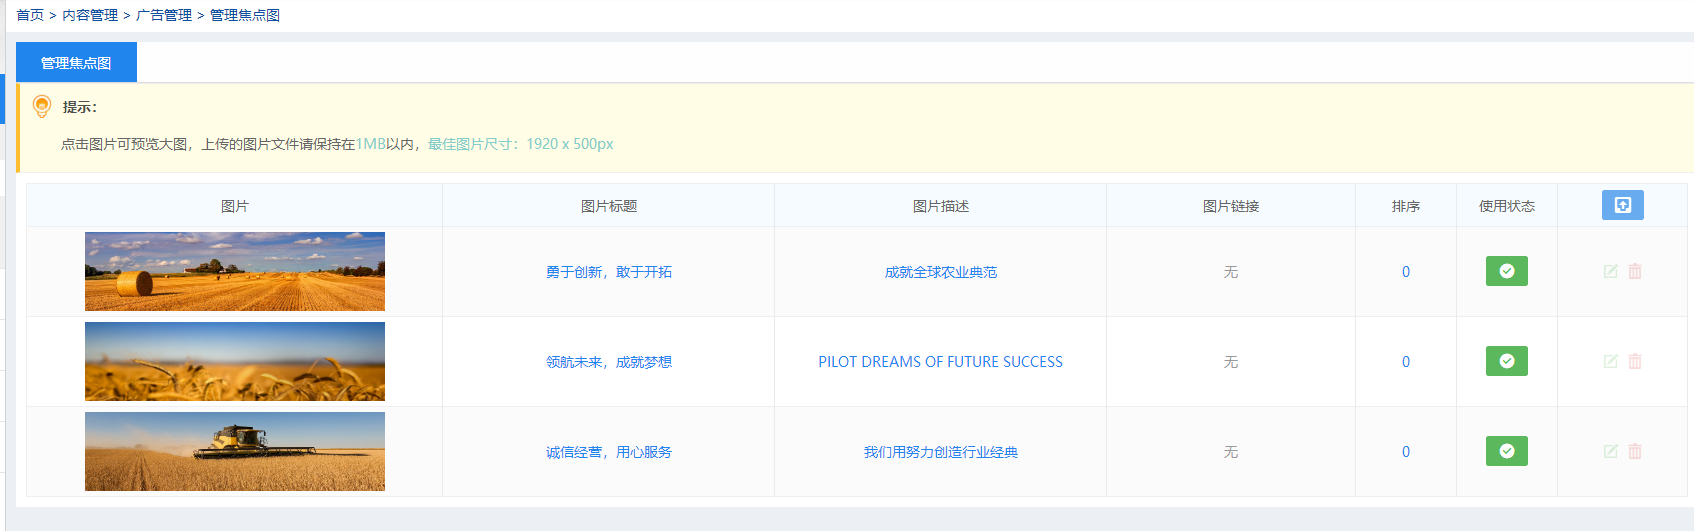Delete the hay bale field image row
1694x531 pixels.
pyautogui.click(x=1635, y=271)
